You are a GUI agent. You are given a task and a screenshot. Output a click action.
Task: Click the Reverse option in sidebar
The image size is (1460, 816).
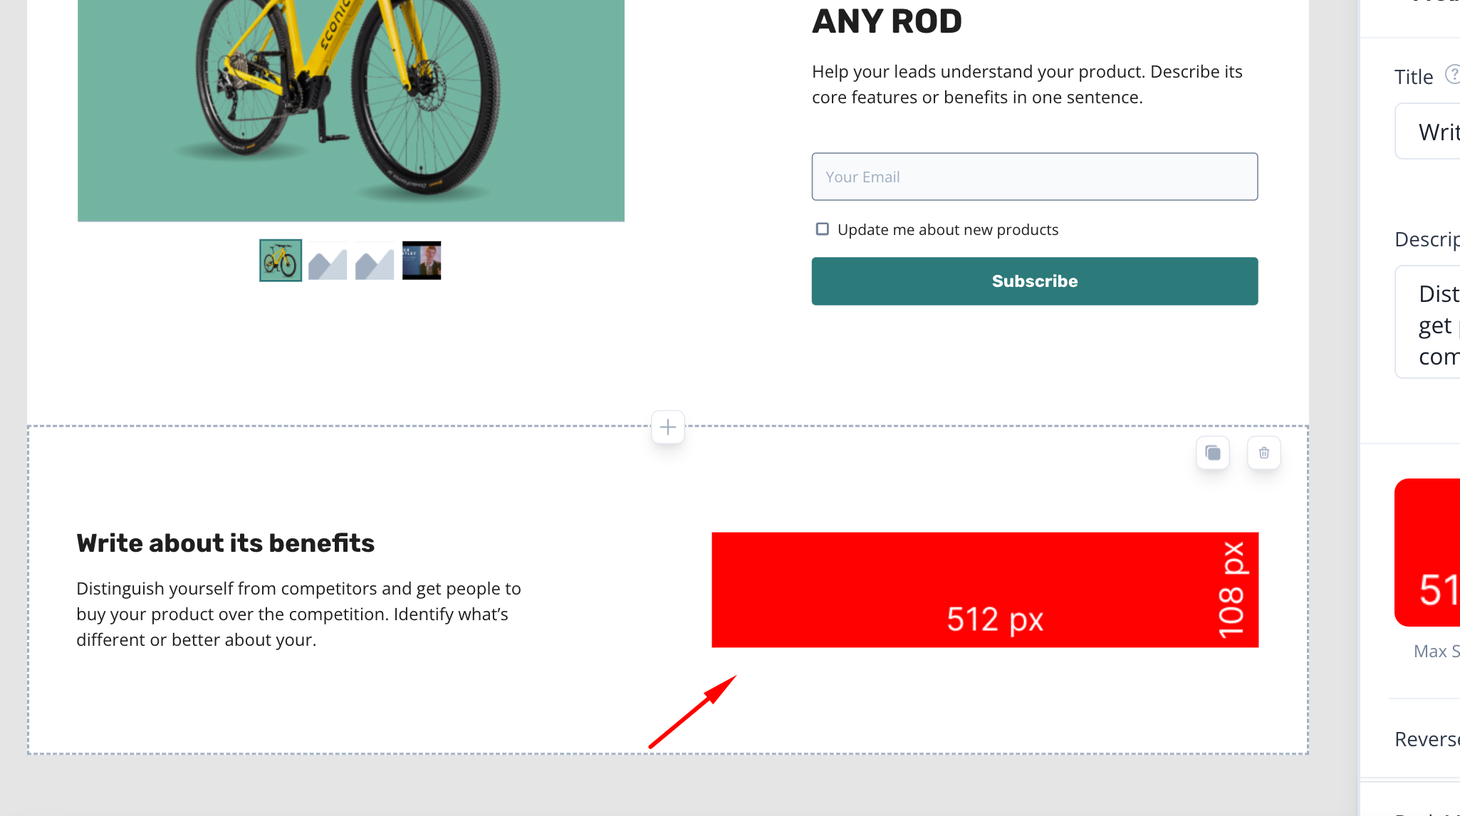pyautogui.click(x=1427, y=739)
